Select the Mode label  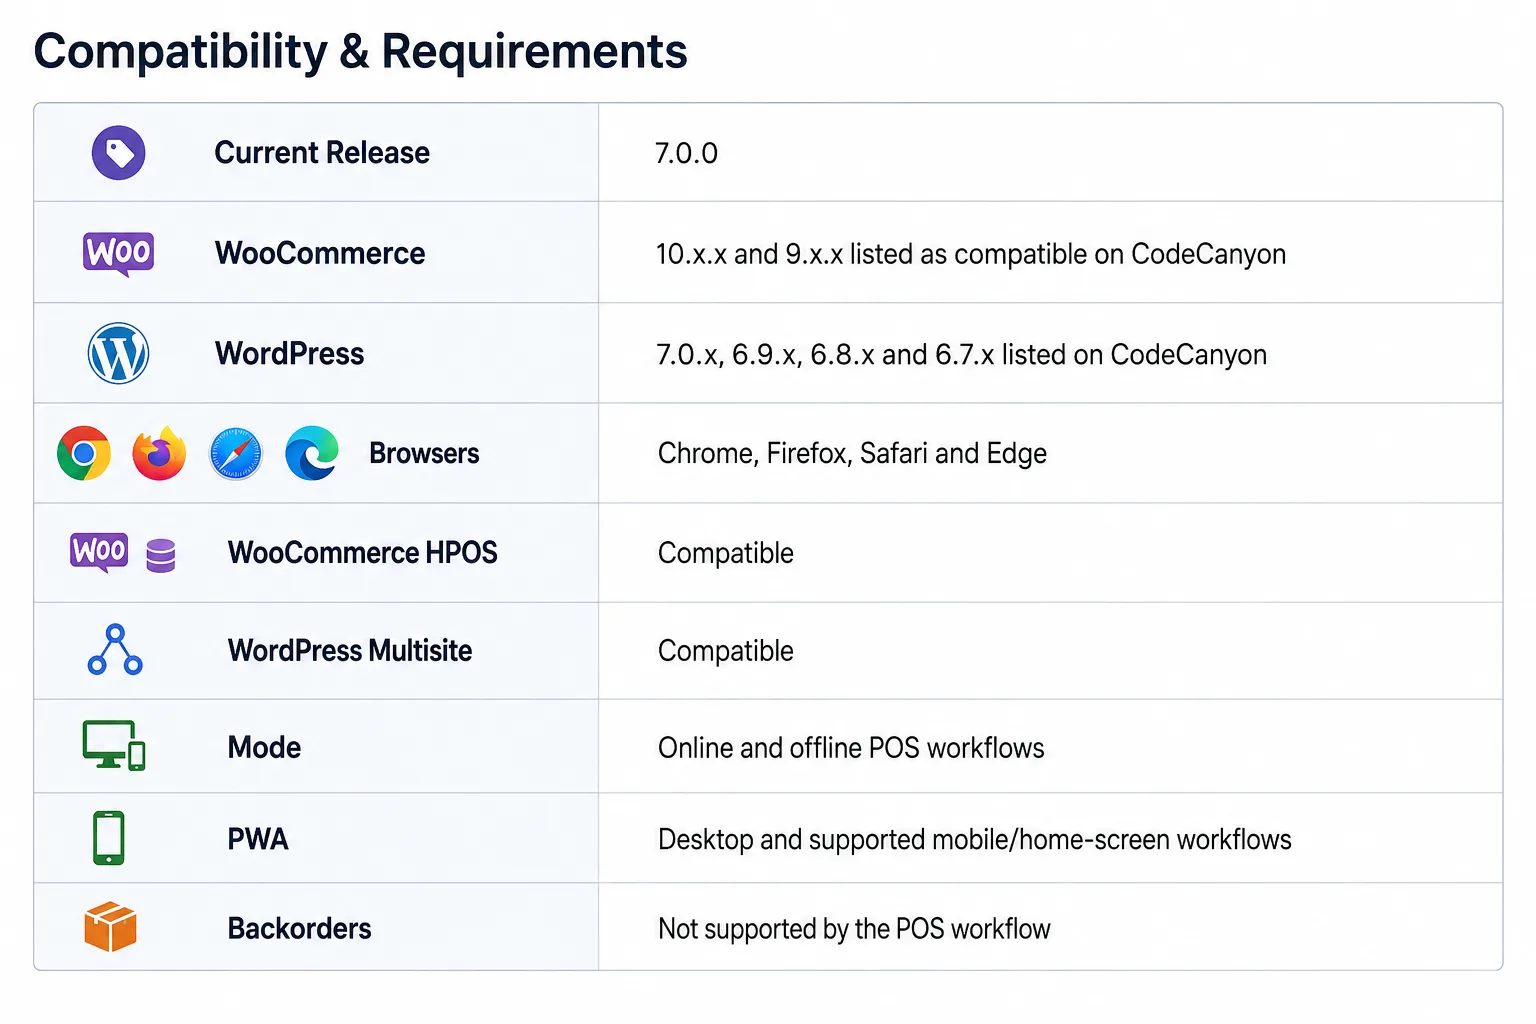click(264, 748)
